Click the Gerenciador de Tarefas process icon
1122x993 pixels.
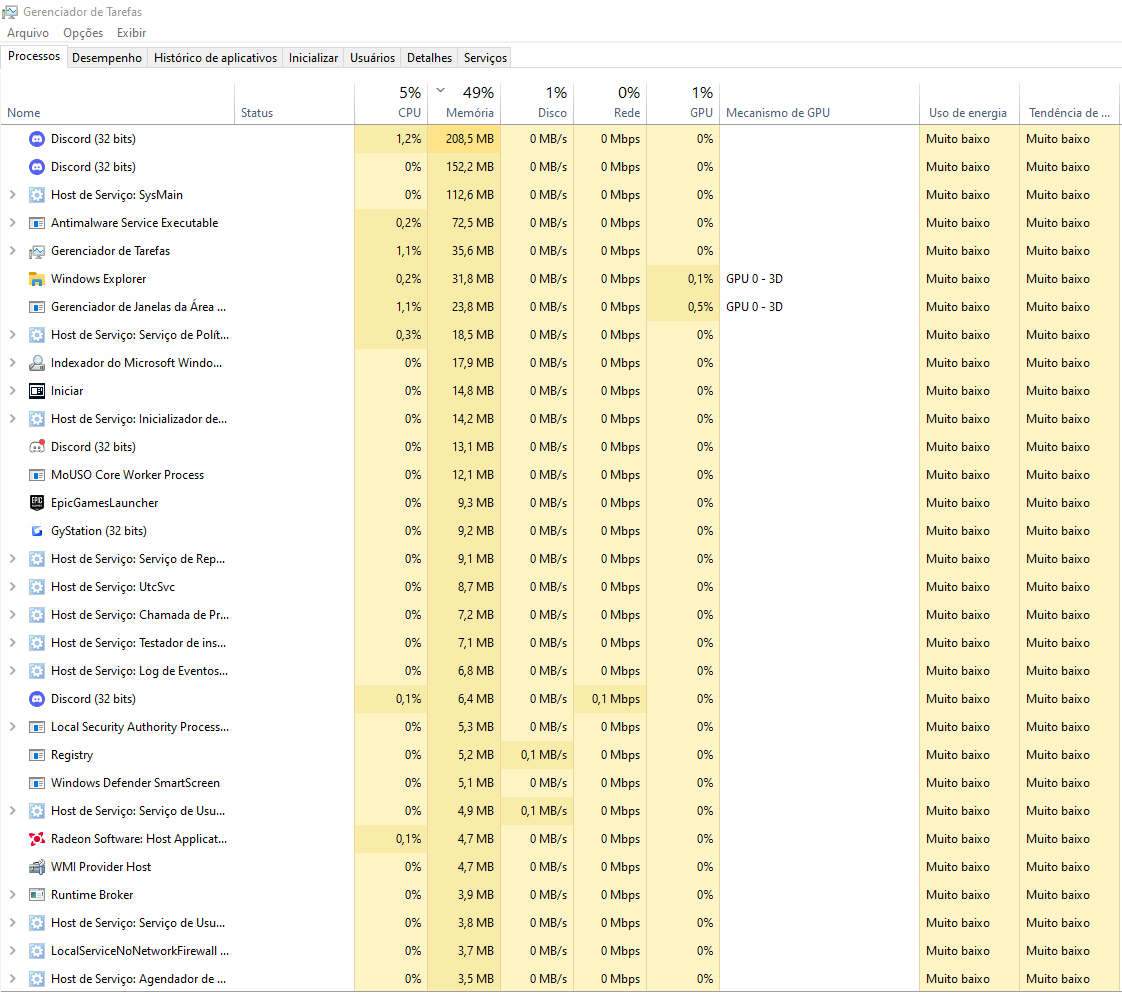coord(36,251)
